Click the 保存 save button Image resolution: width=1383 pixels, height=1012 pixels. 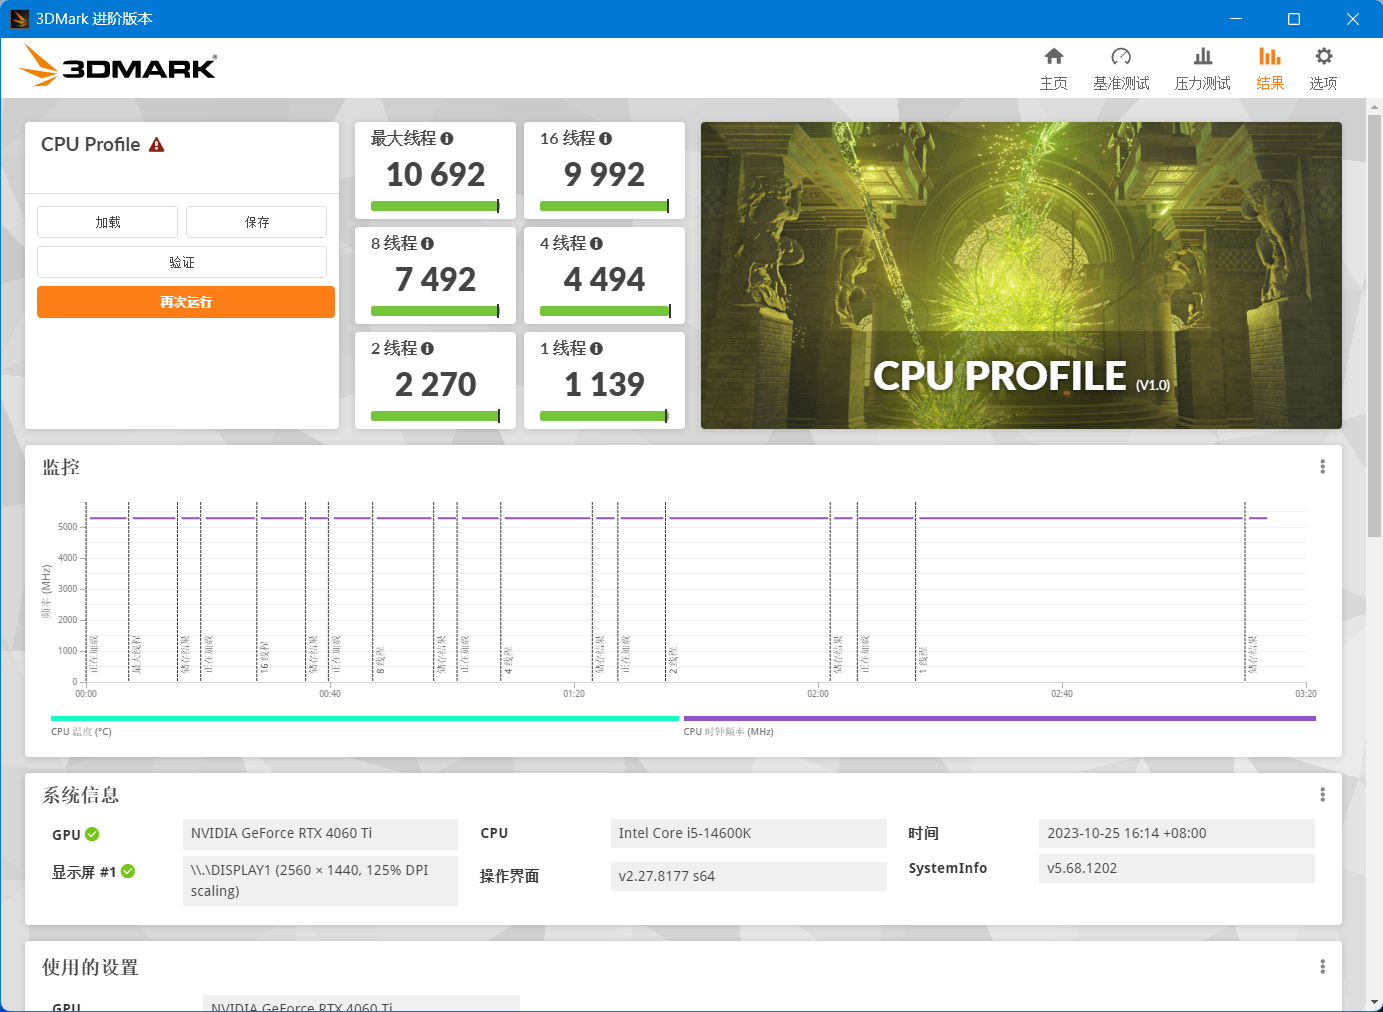[256, 222]
